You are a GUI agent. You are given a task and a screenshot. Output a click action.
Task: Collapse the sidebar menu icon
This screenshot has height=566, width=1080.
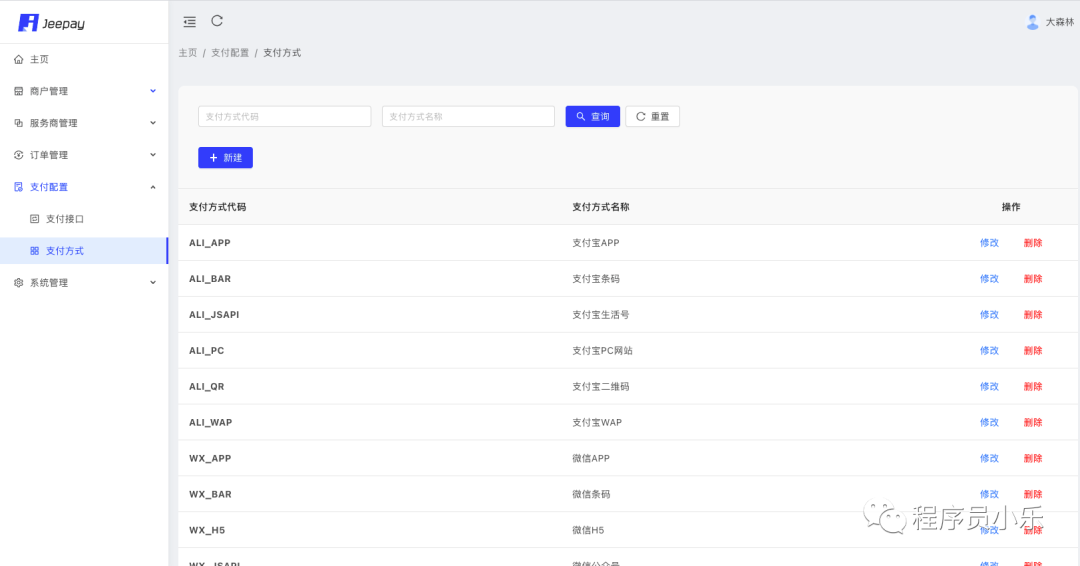(189, 22)
